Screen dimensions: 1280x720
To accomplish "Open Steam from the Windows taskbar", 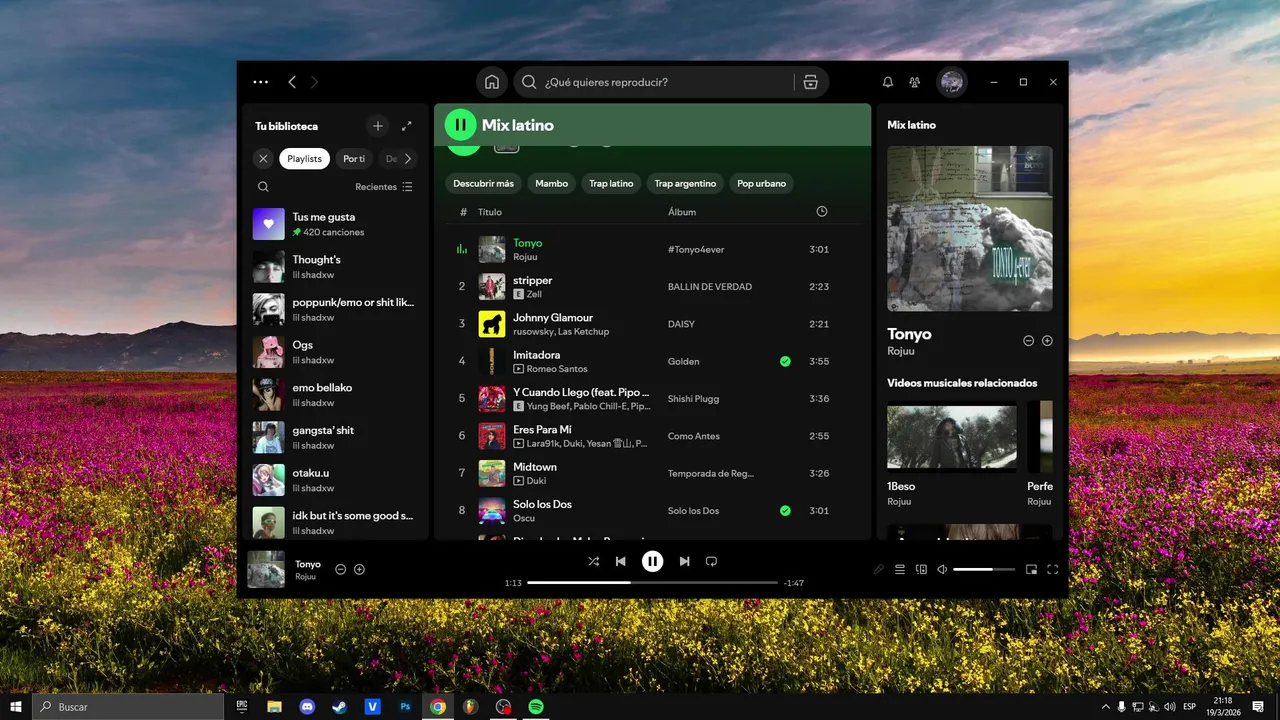I will point(340,706).
